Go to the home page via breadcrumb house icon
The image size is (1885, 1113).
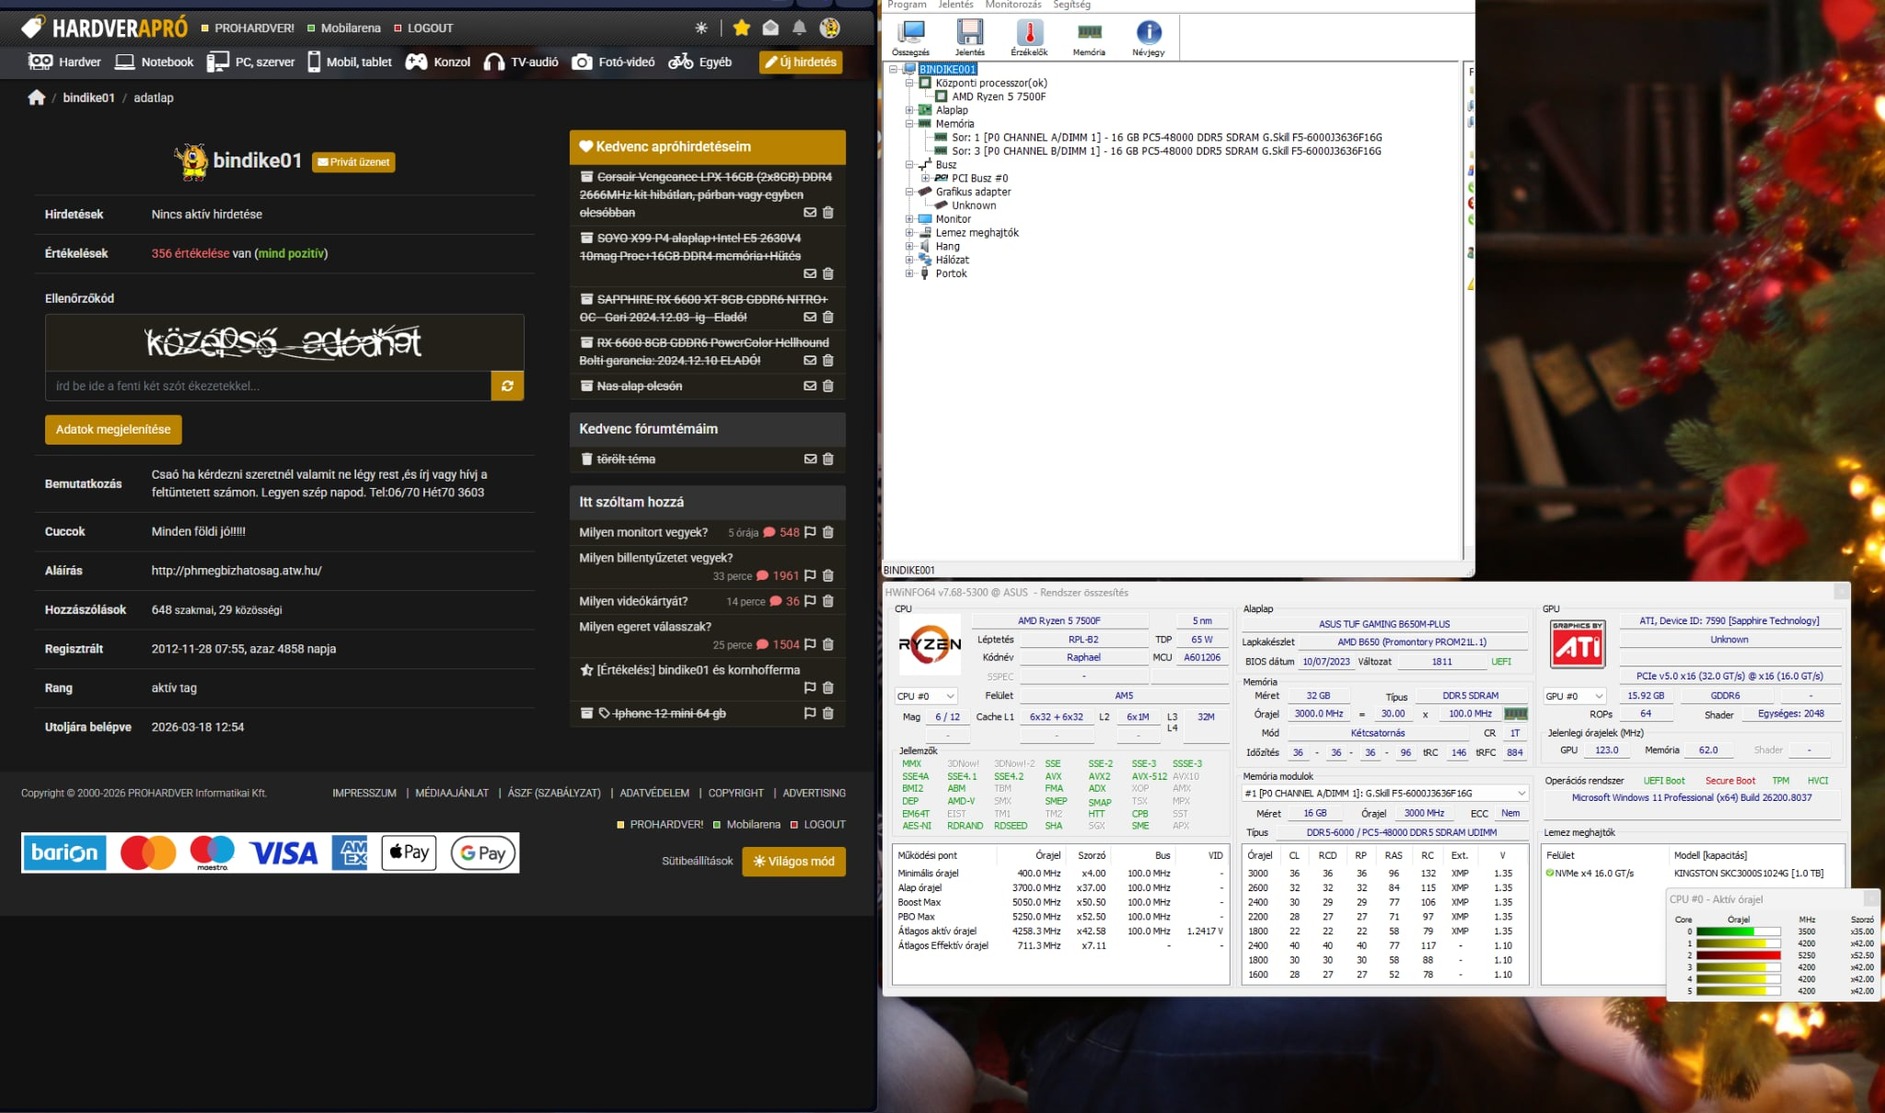click(37, 97)
